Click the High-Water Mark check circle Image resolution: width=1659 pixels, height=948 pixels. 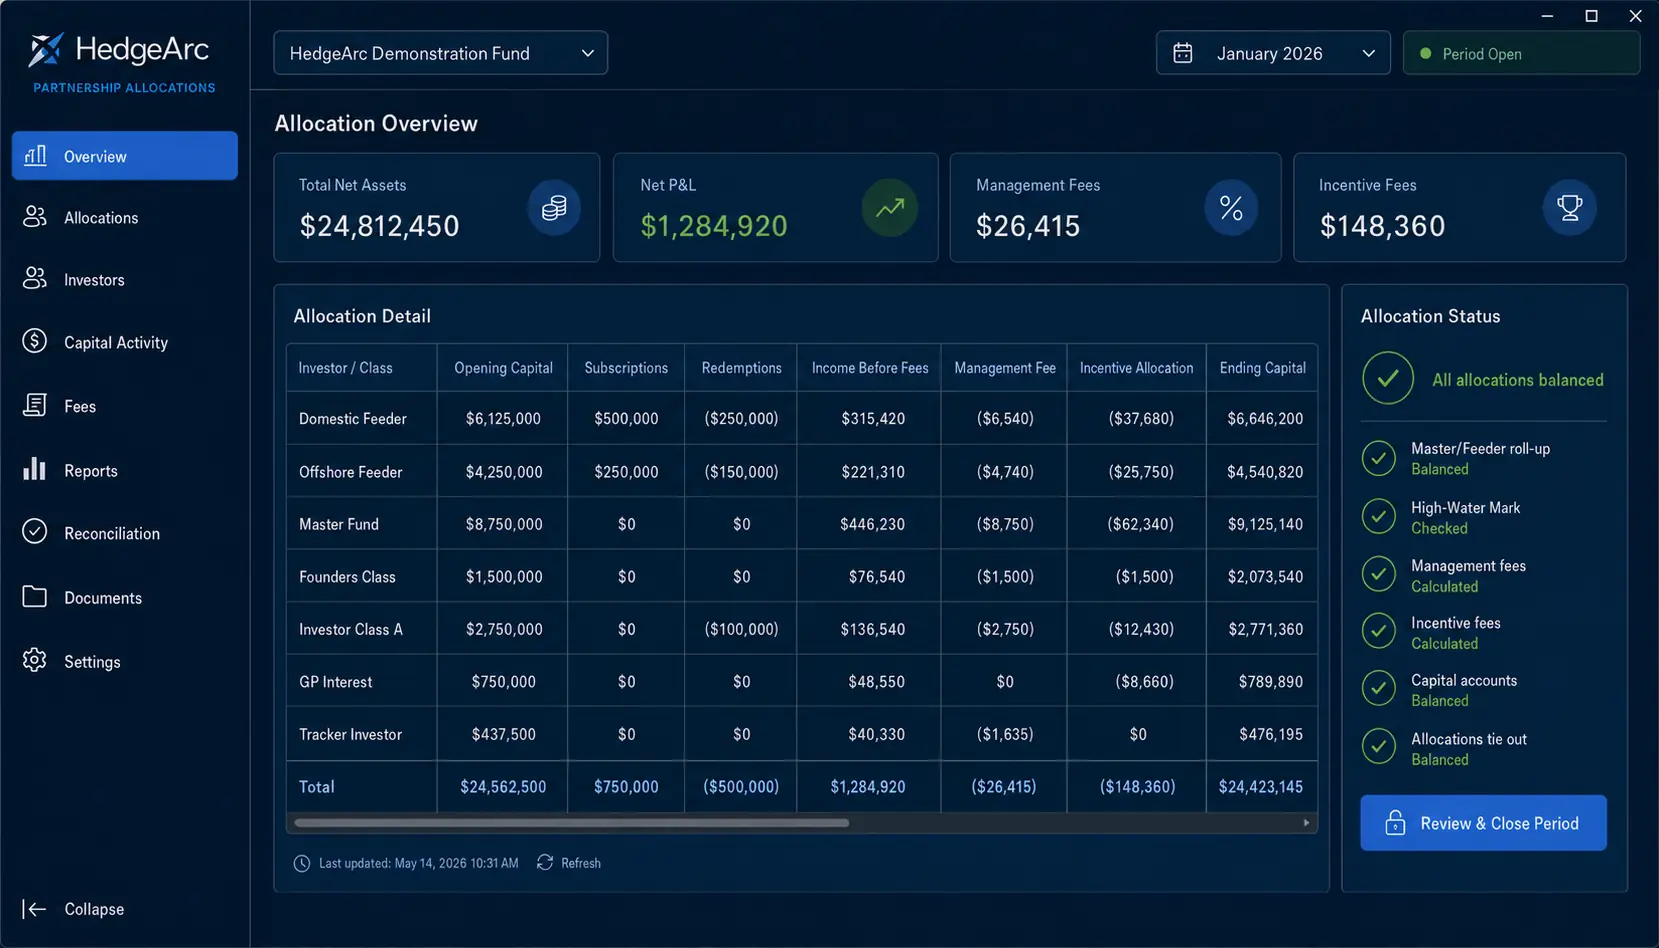(x=1379, y=516)
